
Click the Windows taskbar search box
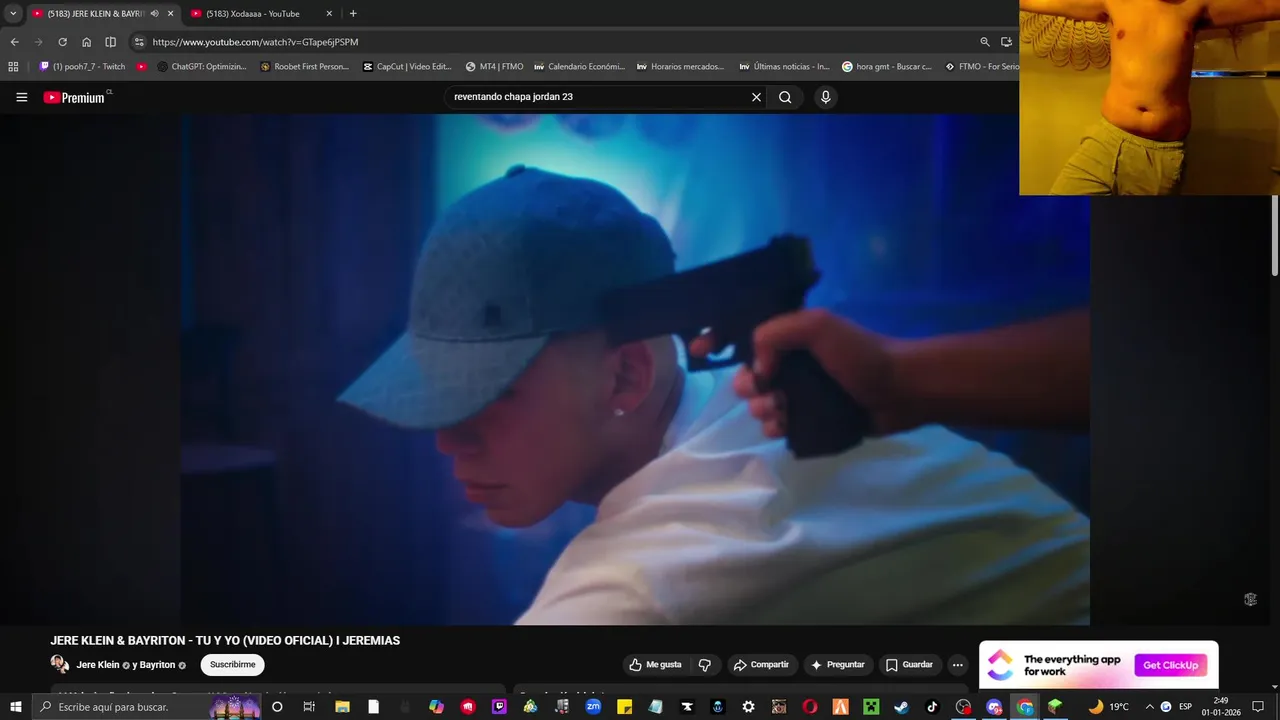click(x=147, y=707)
